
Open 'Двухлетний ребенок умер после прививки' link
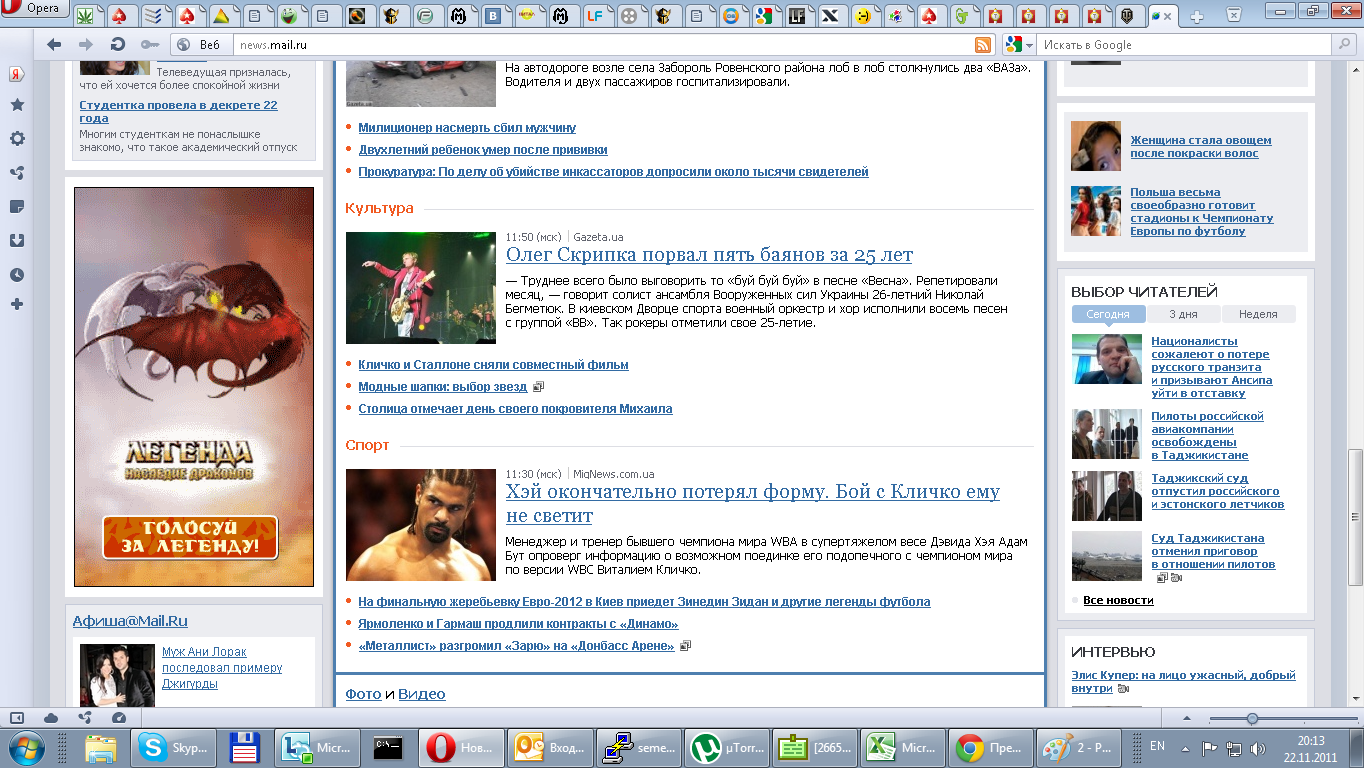[x=483, y=150]
